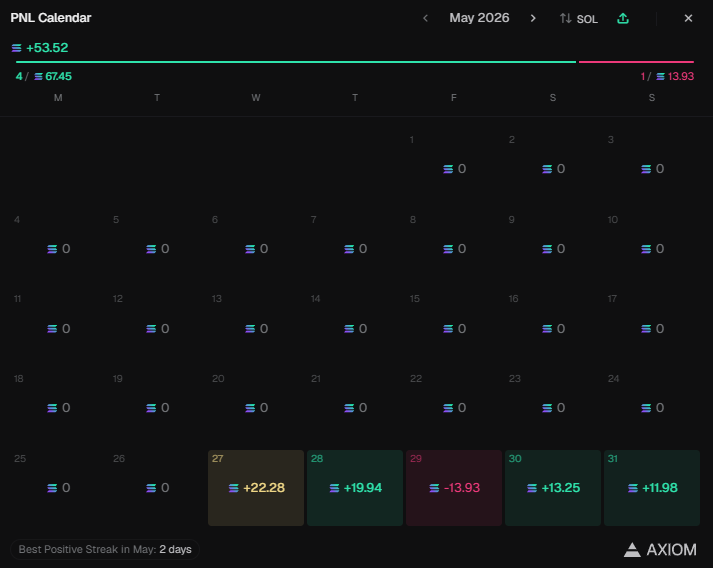Go to previous month arrow
Viewport: 713px width, 568px height.
pos(425,18)
